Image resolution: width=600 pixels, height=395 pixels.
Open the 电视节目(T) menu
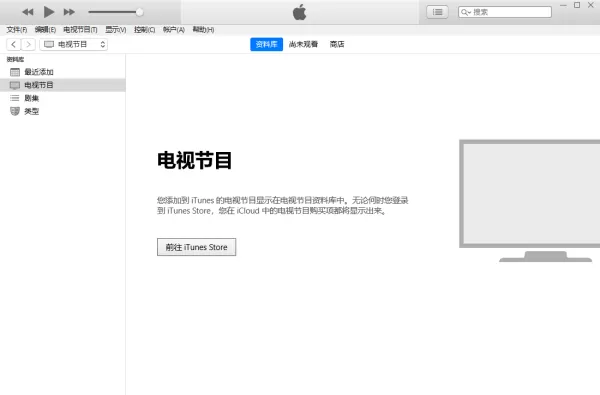[x=80, y=29]
